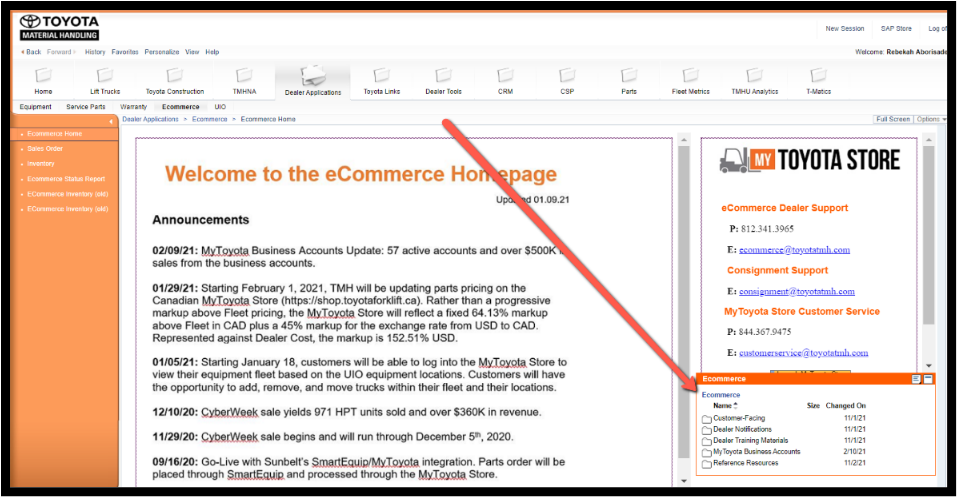The width and height of the screenshot is (957, 497).
Task: Click the Ecommerce breadcrumb link
Action: 209,119
